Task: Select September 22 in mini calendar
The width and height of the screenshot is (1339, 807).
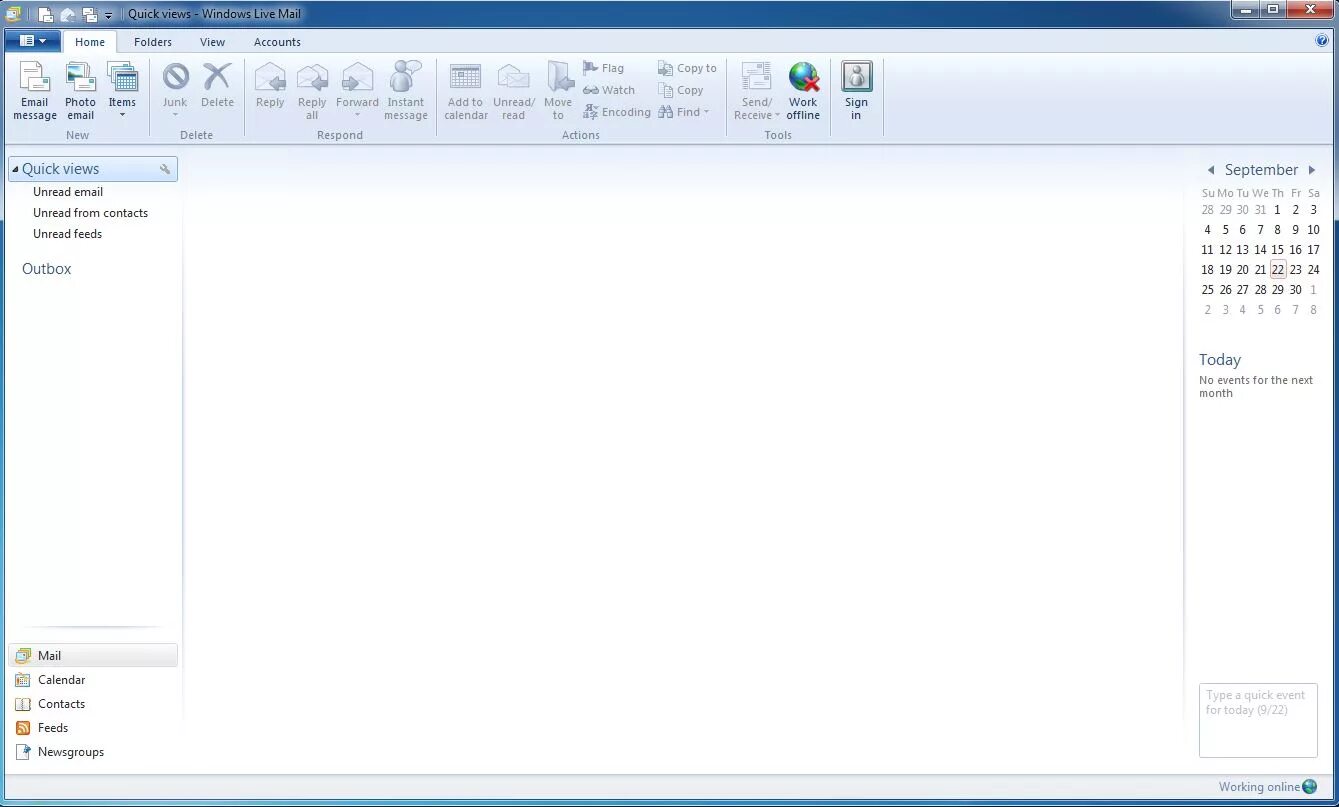Action: point(1278,270)
